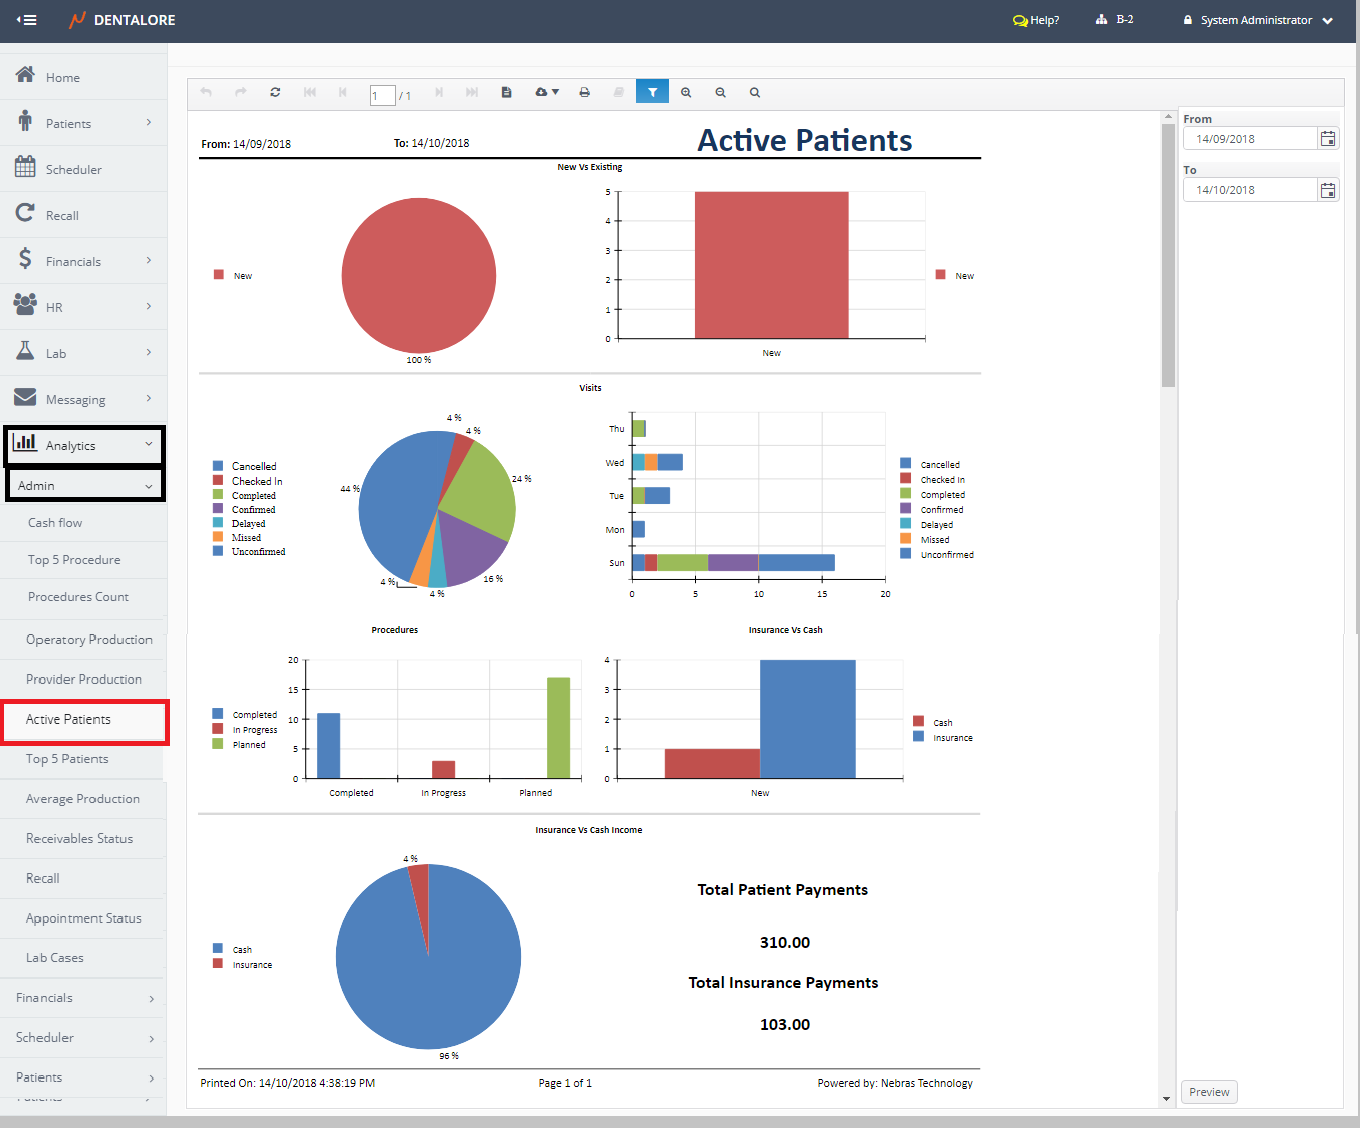The width and height of the screenshot is (1360, 1128).
Task: Click the search icon in report toolbar
Action: tap(755, 92)
